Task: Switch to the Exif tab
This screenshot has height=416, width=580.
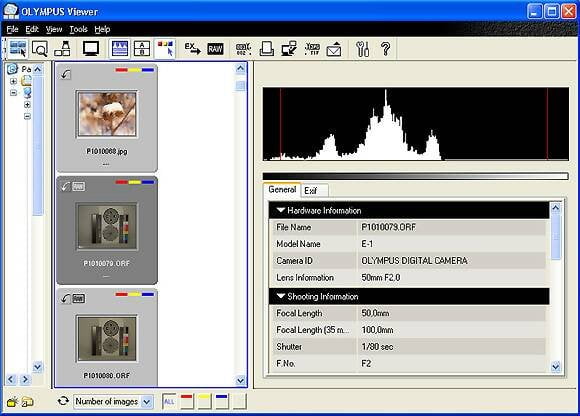Action: coord(311,190)
